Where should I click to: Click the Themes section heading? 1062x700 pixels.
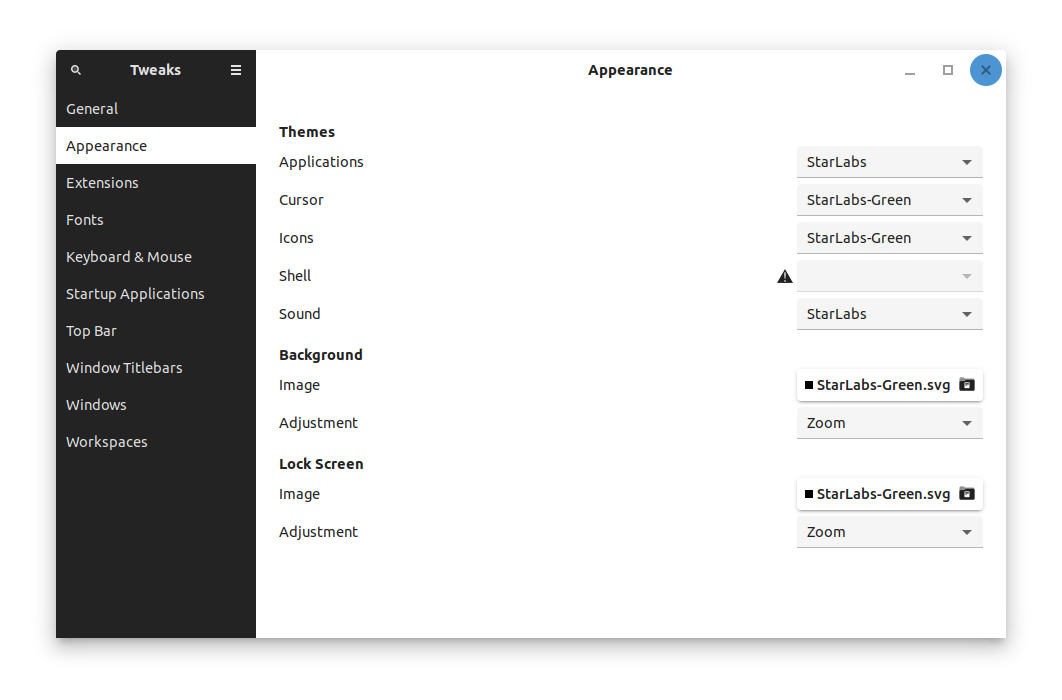point(307,132)
